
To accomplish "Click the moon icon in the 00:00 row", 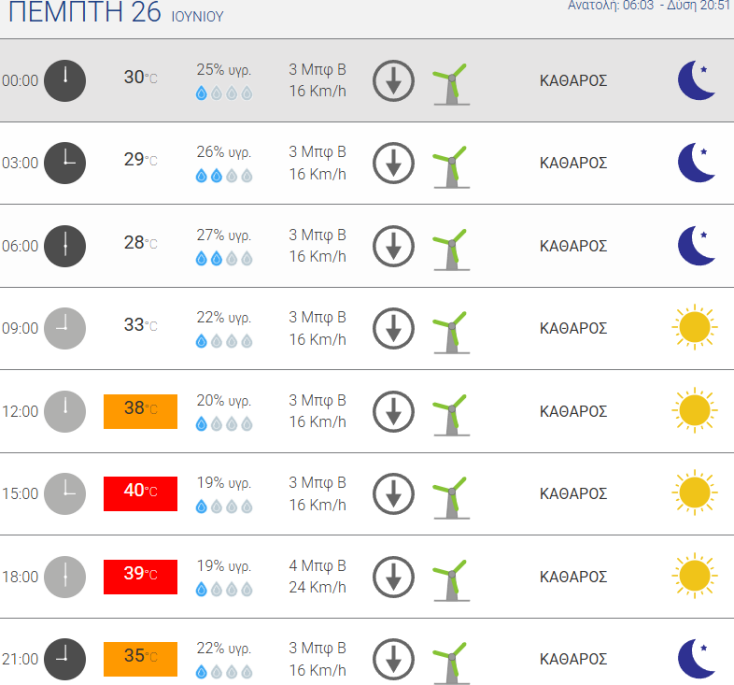I will coord(697,80).
